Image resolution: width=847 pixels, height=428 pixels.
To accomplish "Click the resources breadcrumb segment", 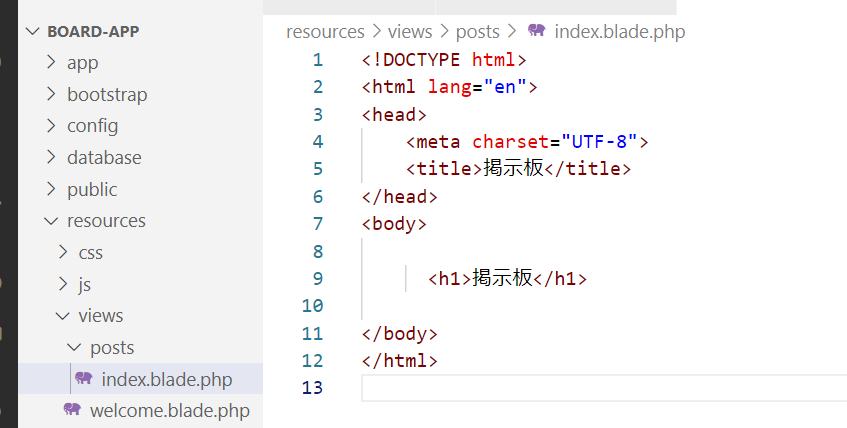I will click(325, 31).
